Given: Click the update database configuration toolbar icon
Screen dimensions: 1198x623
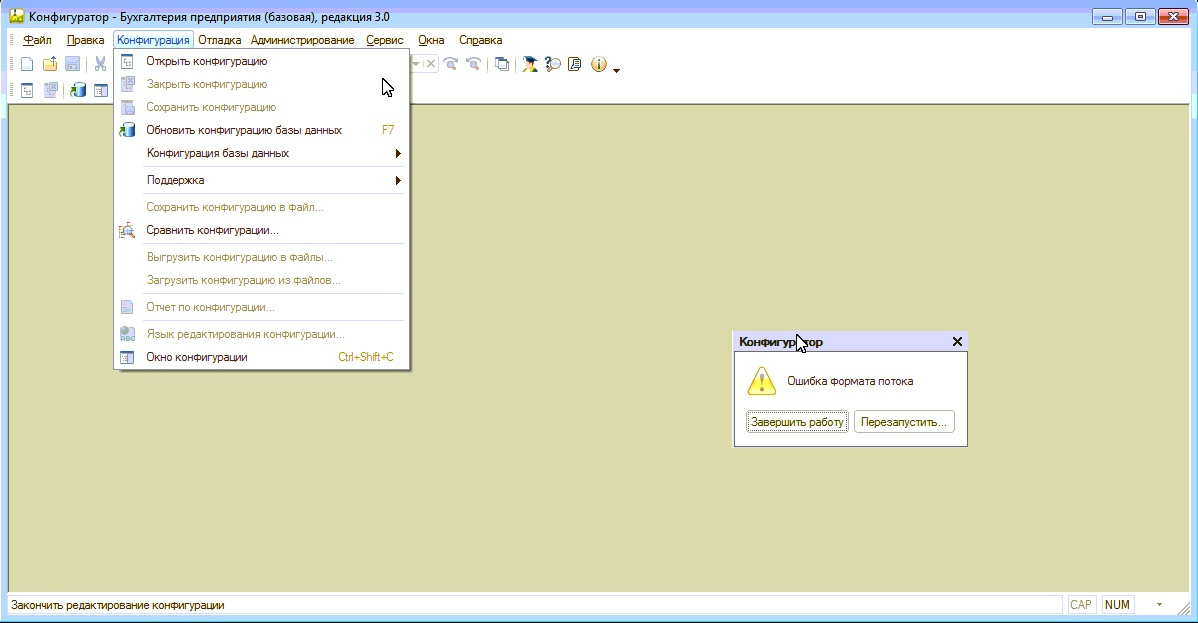Looking at the screenshot, I should click(78, 90).
